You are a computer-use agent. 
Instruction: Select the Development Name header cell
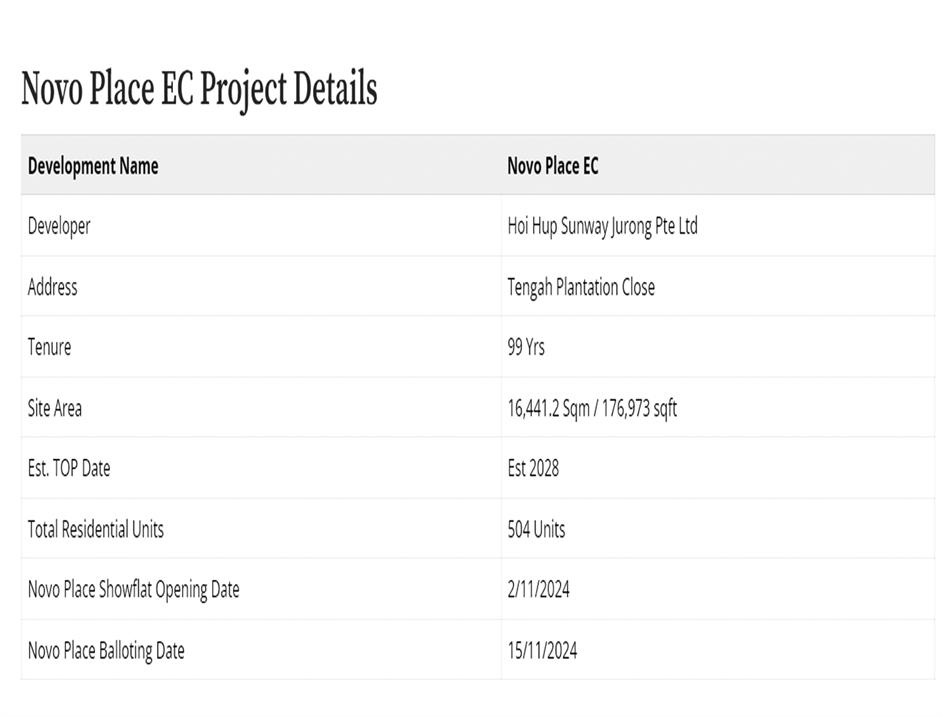[x=93, y=166]
